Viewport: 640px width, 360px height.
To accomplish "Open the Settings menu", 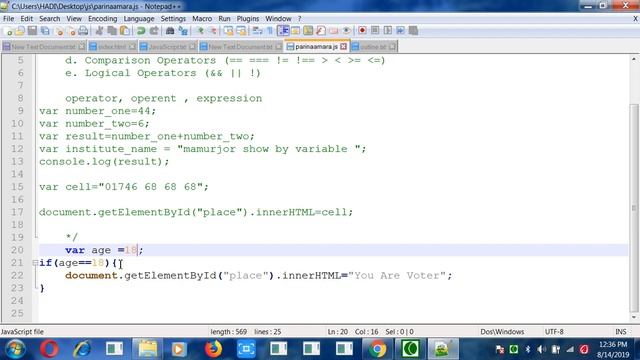I will pos(173,19).
